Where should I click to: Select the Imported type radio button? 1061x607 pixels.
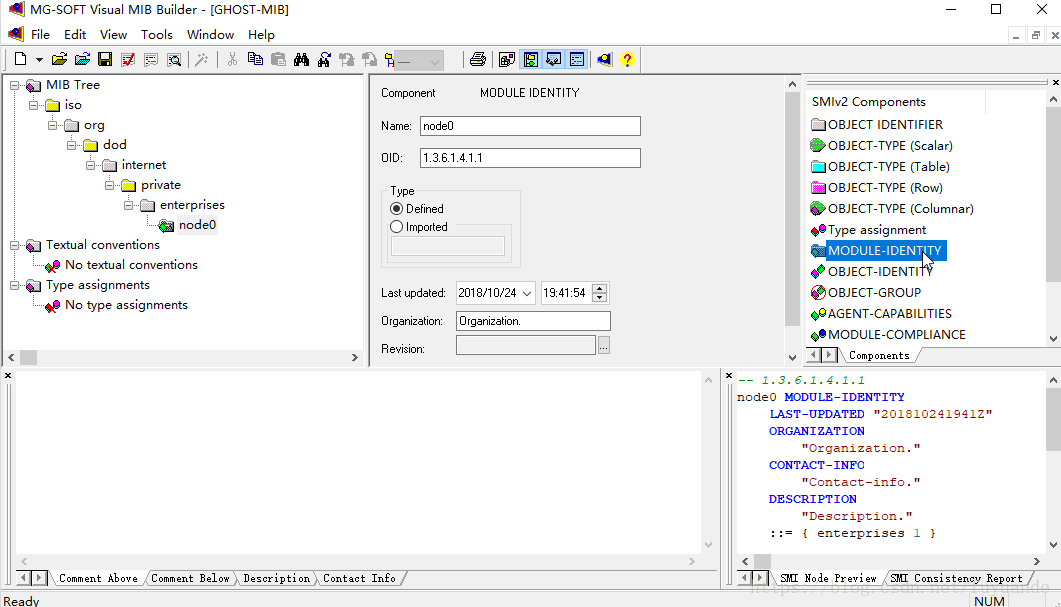coord(397,227)
